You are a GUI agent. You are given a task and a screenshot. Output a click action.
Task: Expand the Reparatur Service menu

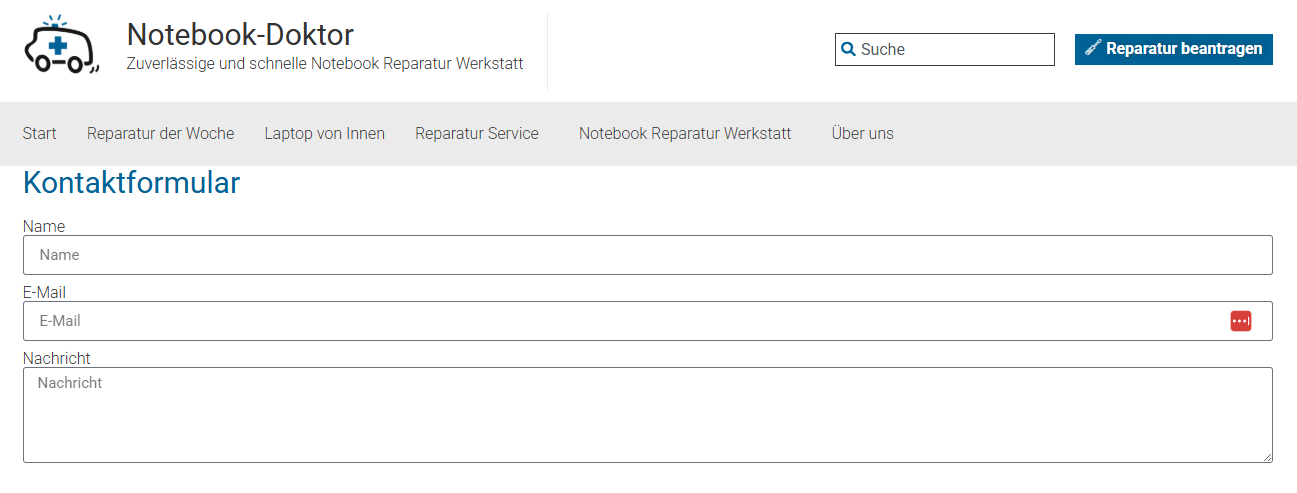[476, 134]
